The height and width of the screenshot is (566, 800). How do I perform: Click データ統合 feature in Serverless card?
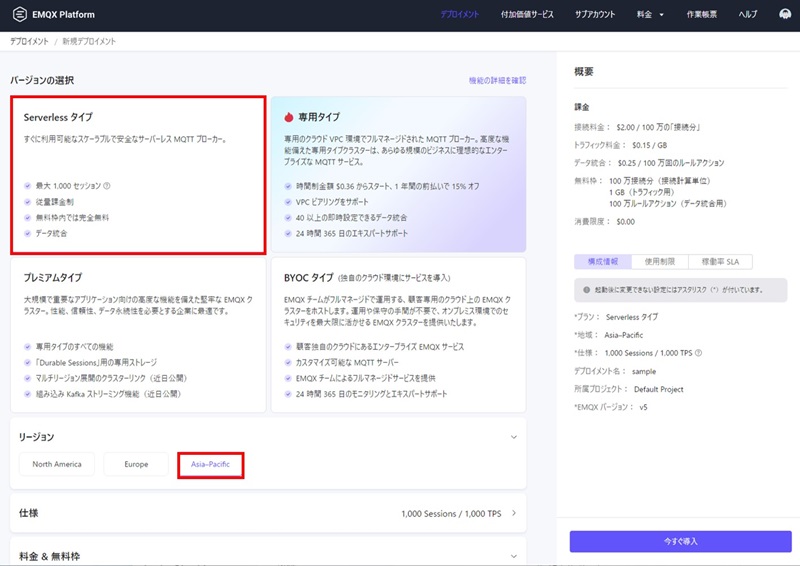click(51, 233)
